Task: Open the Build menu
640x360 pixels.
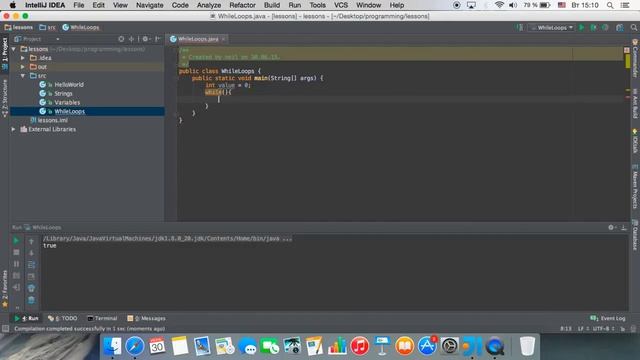Action: (272, 5)
